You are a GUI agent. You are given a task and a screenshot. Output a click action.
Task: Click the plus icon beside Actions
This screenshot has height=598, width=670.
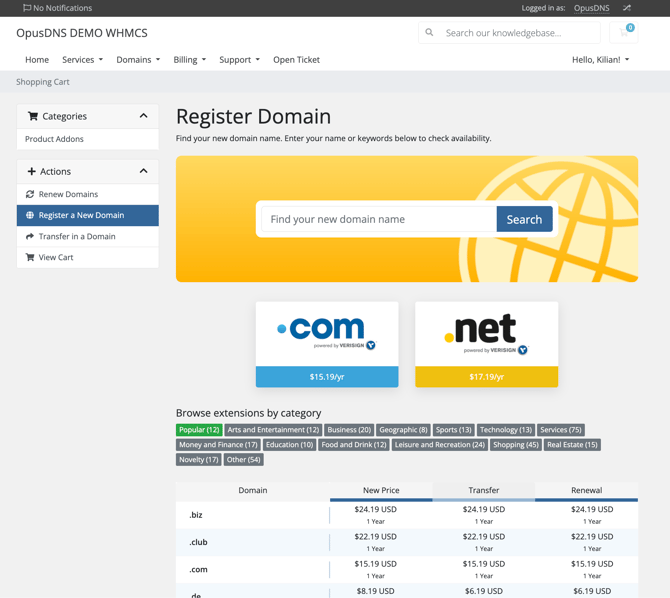tap(31, 171)
